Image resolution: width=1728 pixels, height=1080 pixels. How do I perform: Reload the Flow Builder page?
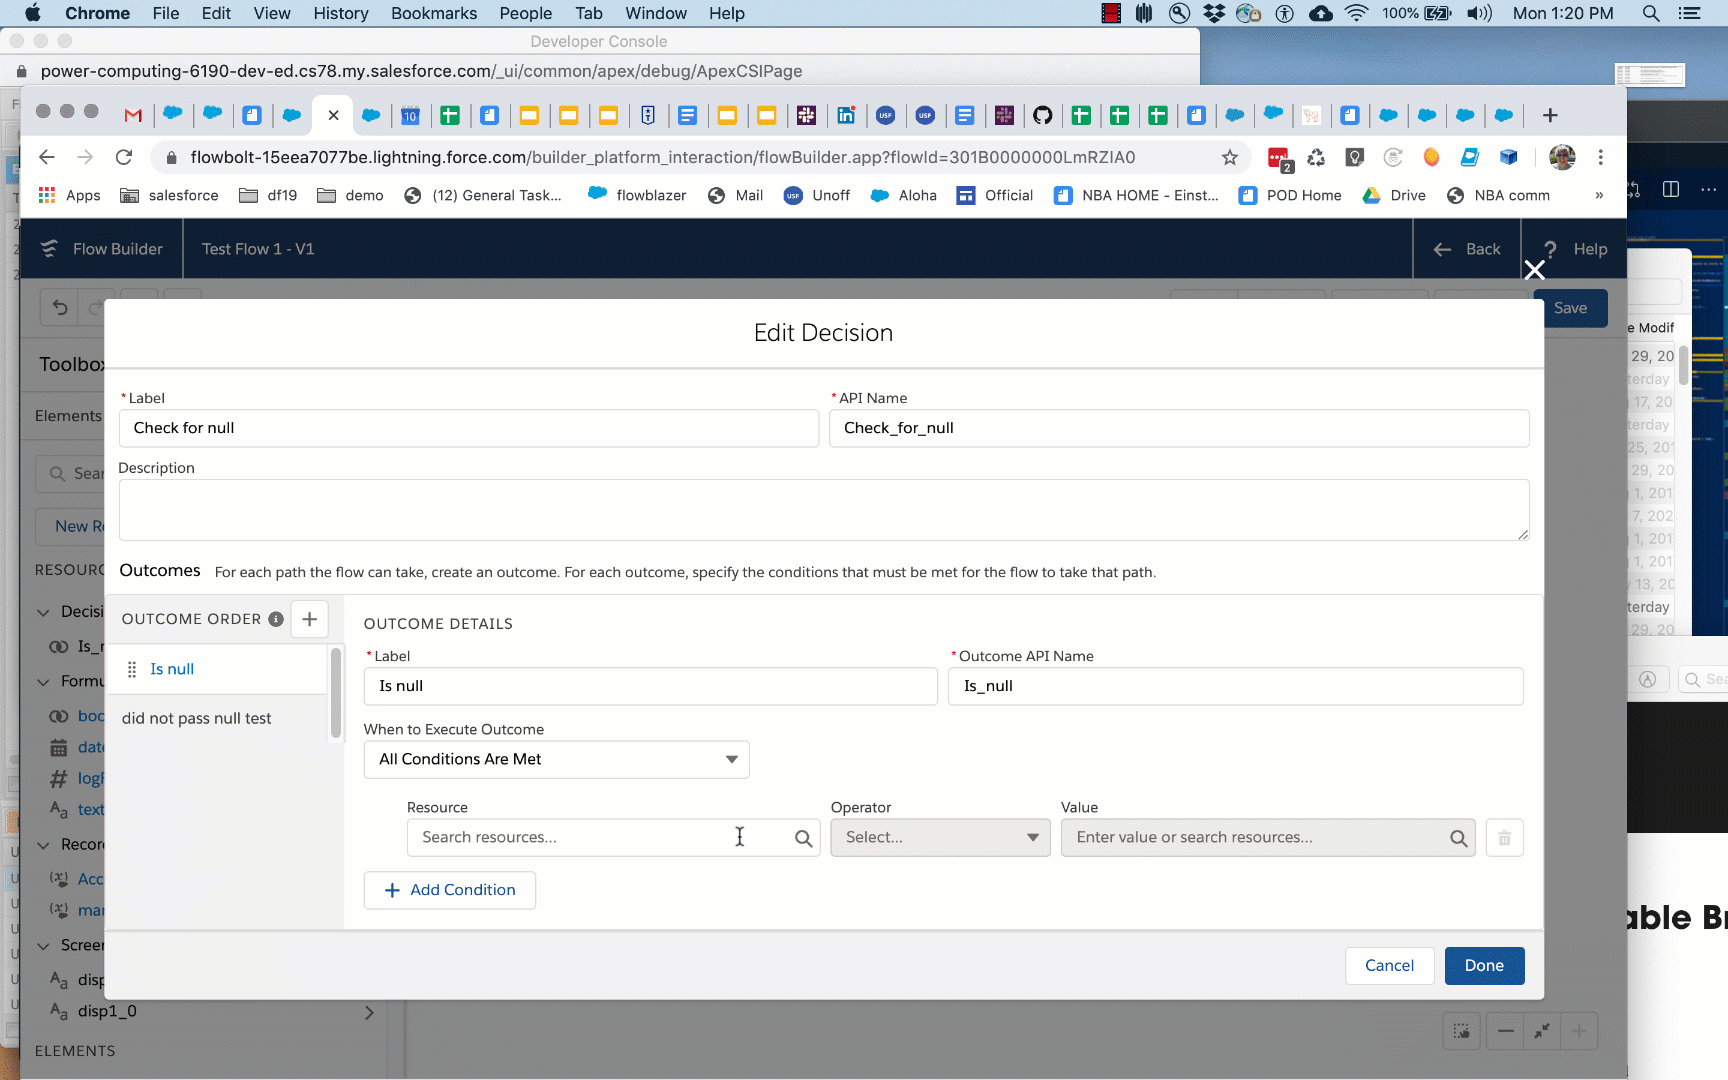(124, 157)
